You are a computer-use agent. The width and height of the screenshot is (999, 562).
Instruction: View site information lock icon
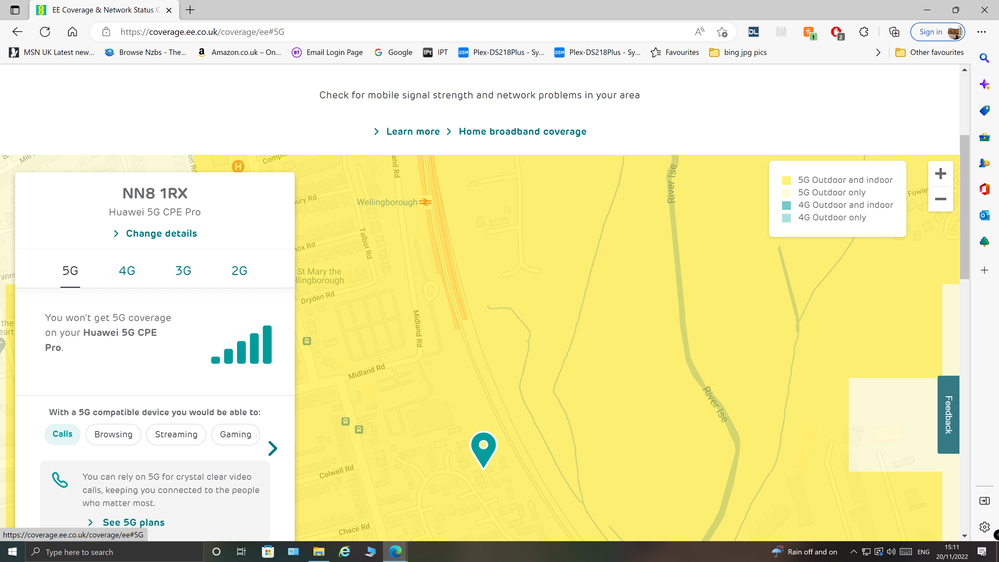tap(106, 32)
